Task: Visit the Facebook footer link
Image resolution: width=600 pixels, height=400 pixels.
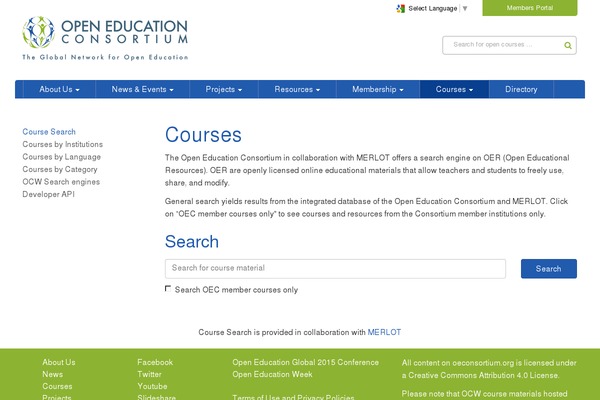Action: [155, 362]
